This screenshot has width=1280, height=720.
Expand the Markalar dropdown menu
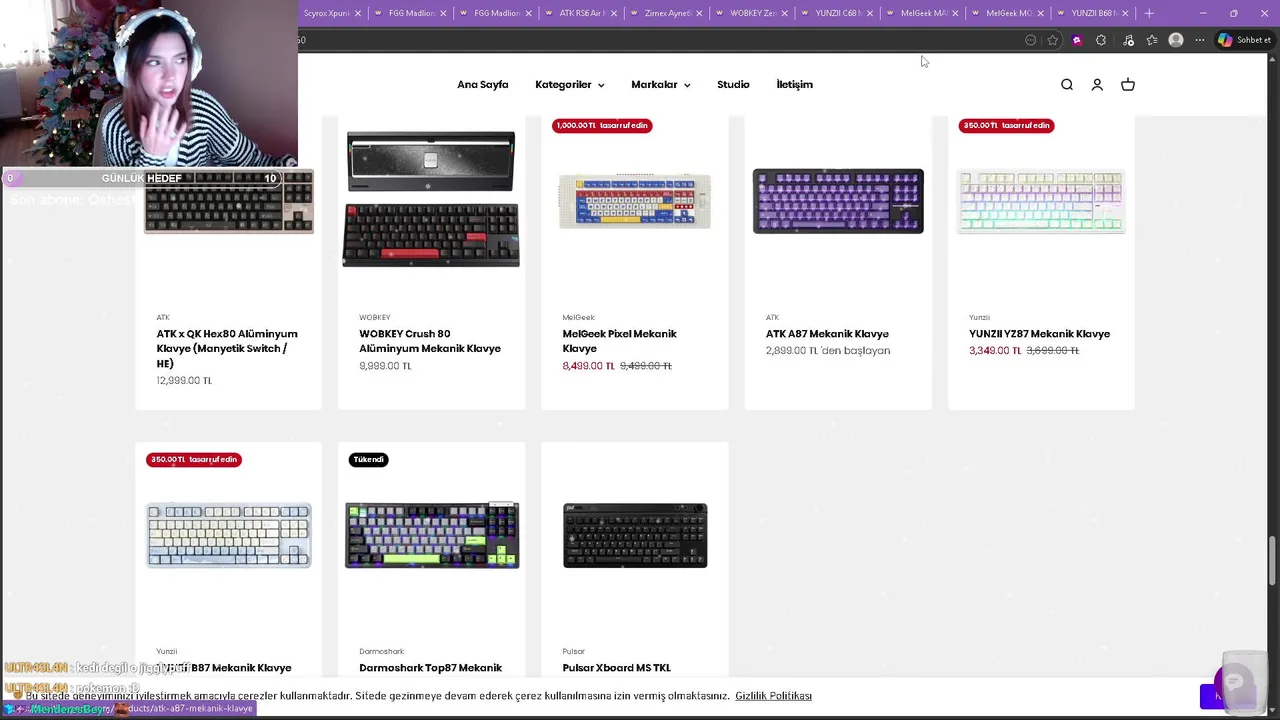pos(660,85)
